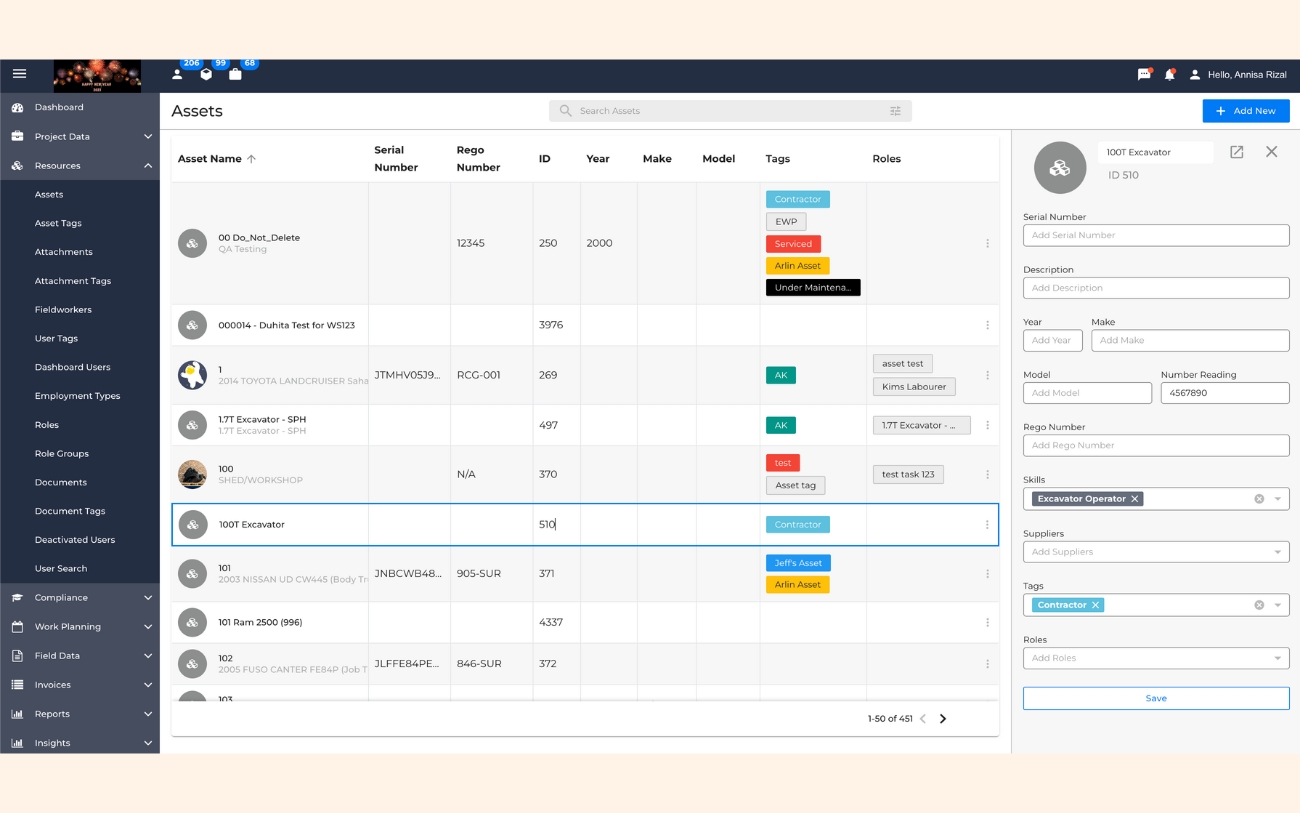Viewport: 1300px width, 813px height.
Task: Save the asset details
Action: coord(1155,698)
